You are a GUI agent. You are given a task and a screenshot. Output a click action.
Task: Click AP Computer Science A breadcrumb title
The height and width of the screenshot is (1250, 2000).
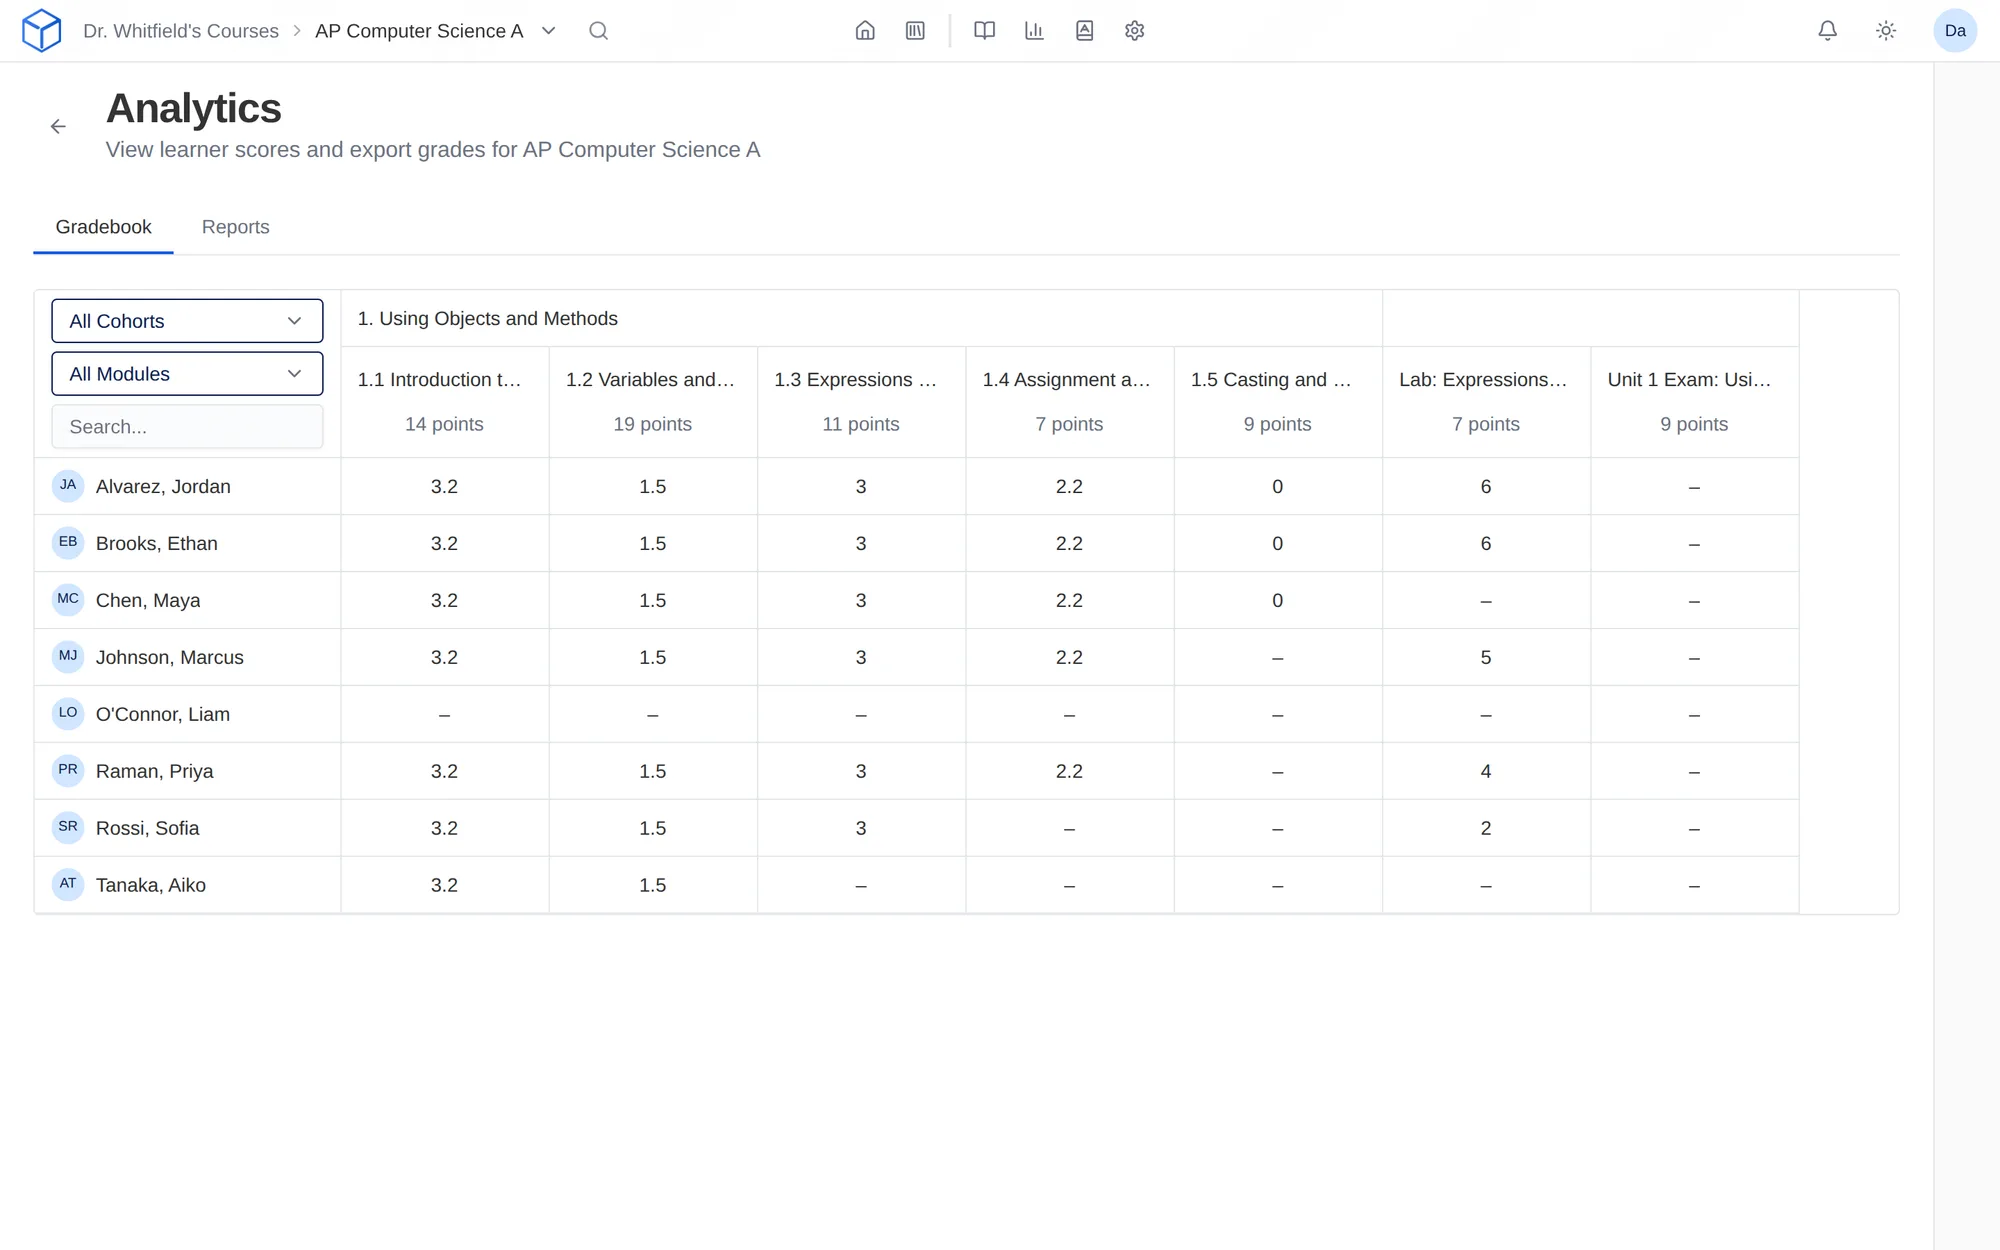tap(419, 31)
